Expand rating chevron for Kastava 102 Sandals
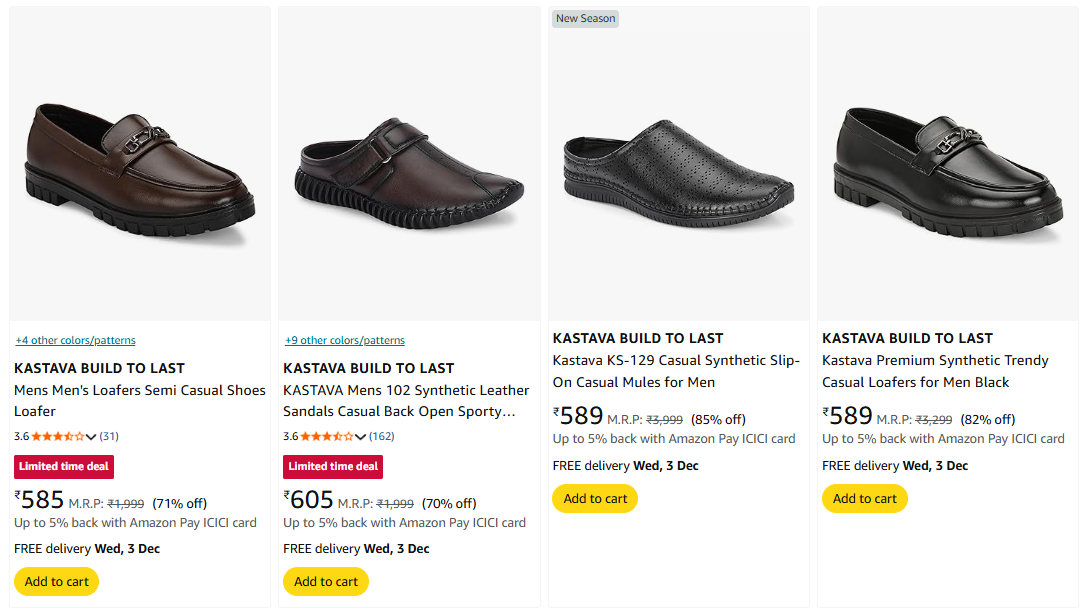Viewport: 1080px width, 612px height. [361, 437]
